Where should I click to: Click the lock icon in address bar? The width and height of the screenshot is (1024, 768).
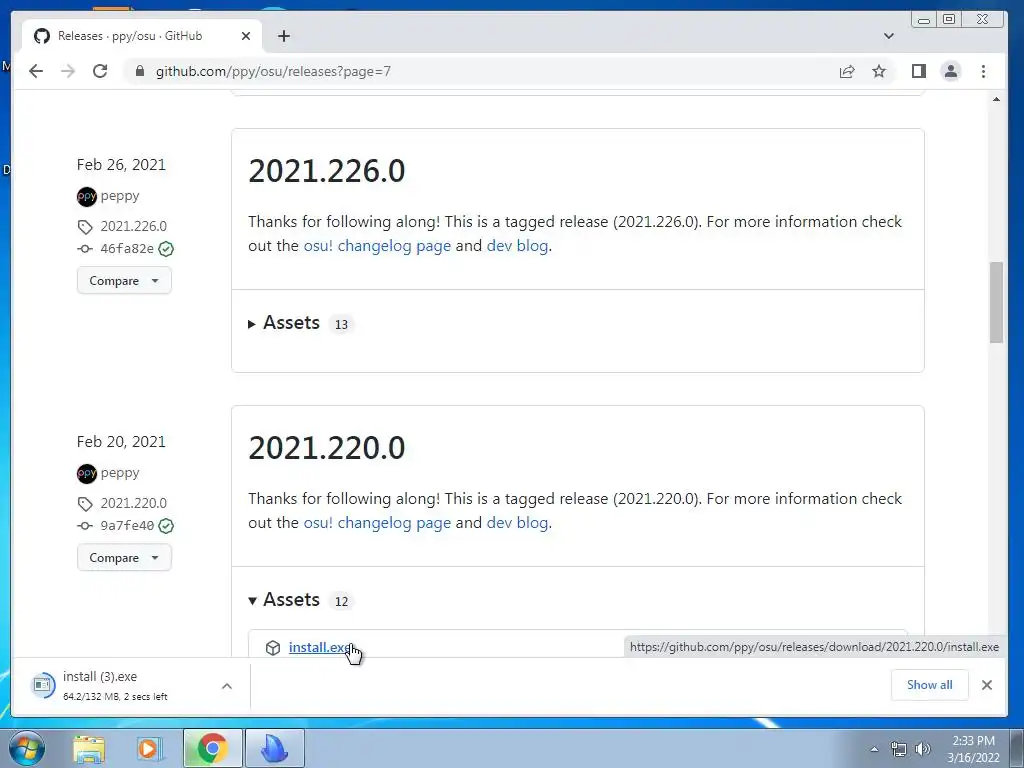click(140, 71)
